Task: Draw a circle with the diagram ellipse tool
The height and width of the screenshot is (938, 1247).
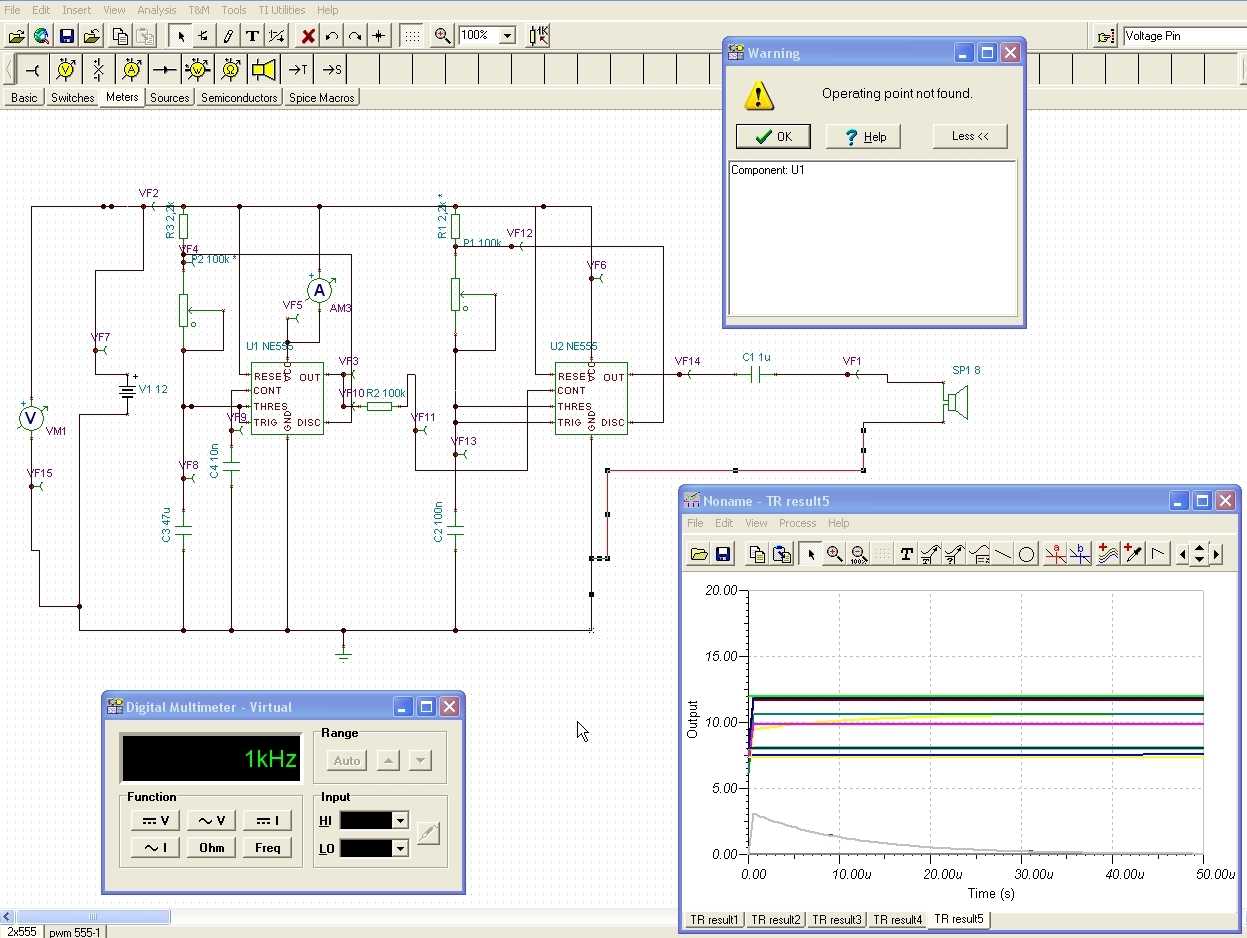Action: (1026, 554)
